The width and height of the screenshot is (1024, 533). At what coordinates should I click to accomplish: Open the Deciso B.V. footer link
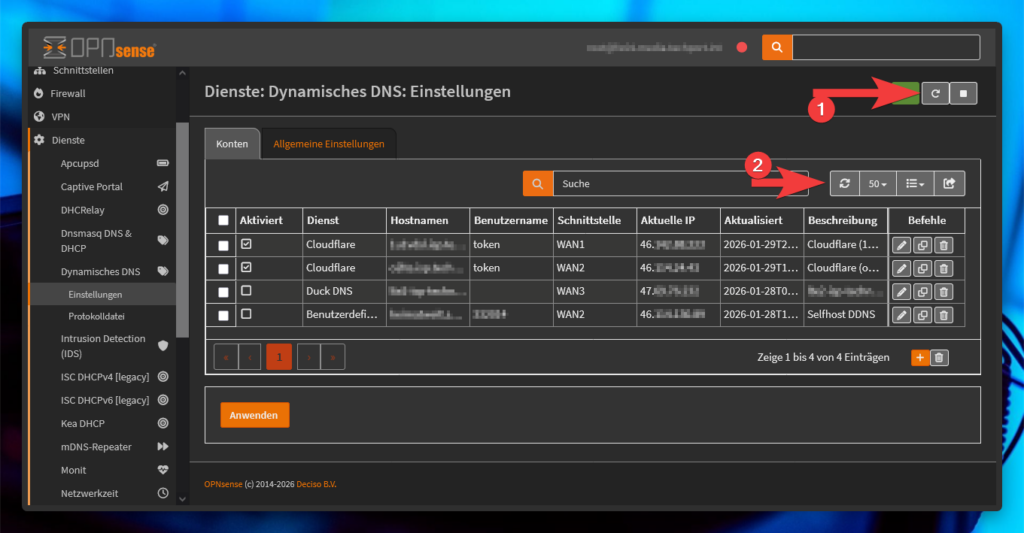click(x=316, y=484)
